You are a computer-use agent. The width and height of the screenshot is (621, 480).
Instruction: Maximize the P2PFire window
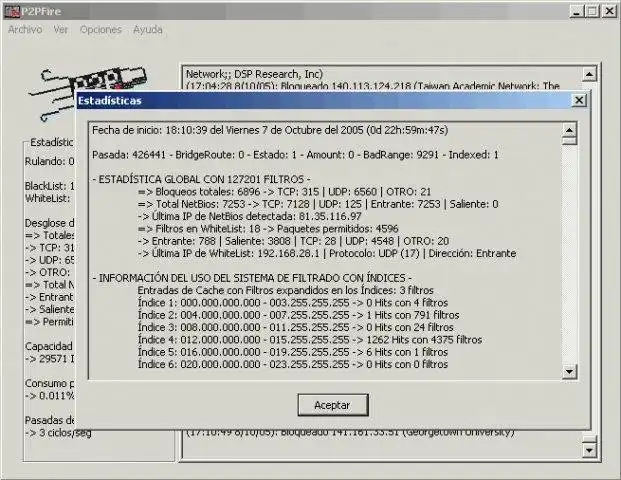click(x=592, y=11)
